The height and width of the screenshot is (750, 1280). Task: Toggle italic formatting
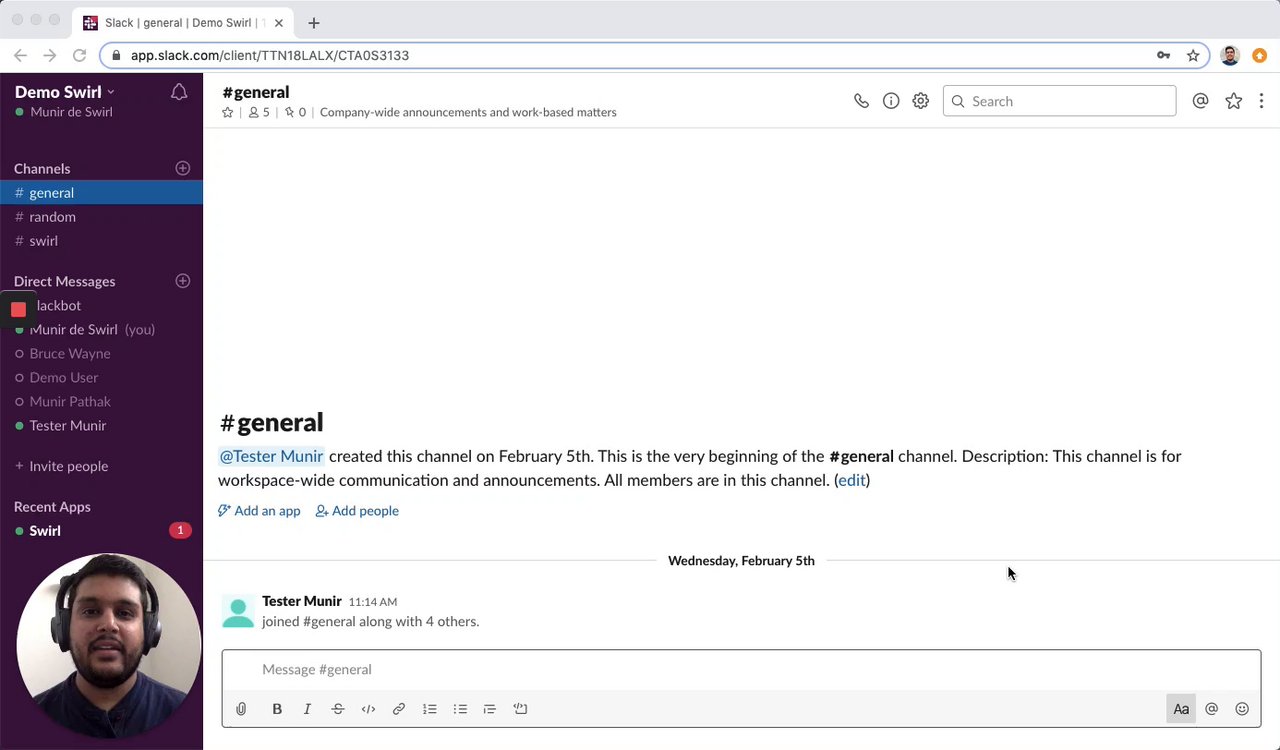(x=307, y=709)
